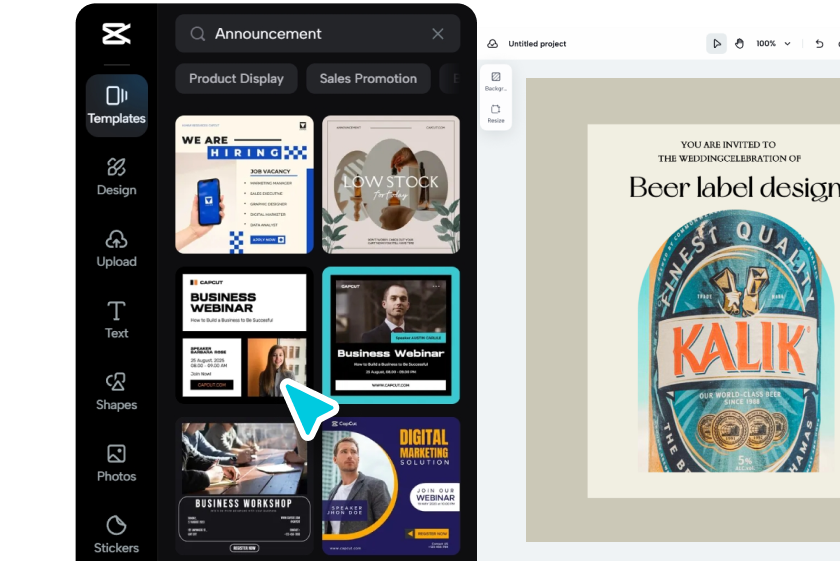Select the Text tool in sidebar
This screenshot has width=840, height=561.
(116, 320)
